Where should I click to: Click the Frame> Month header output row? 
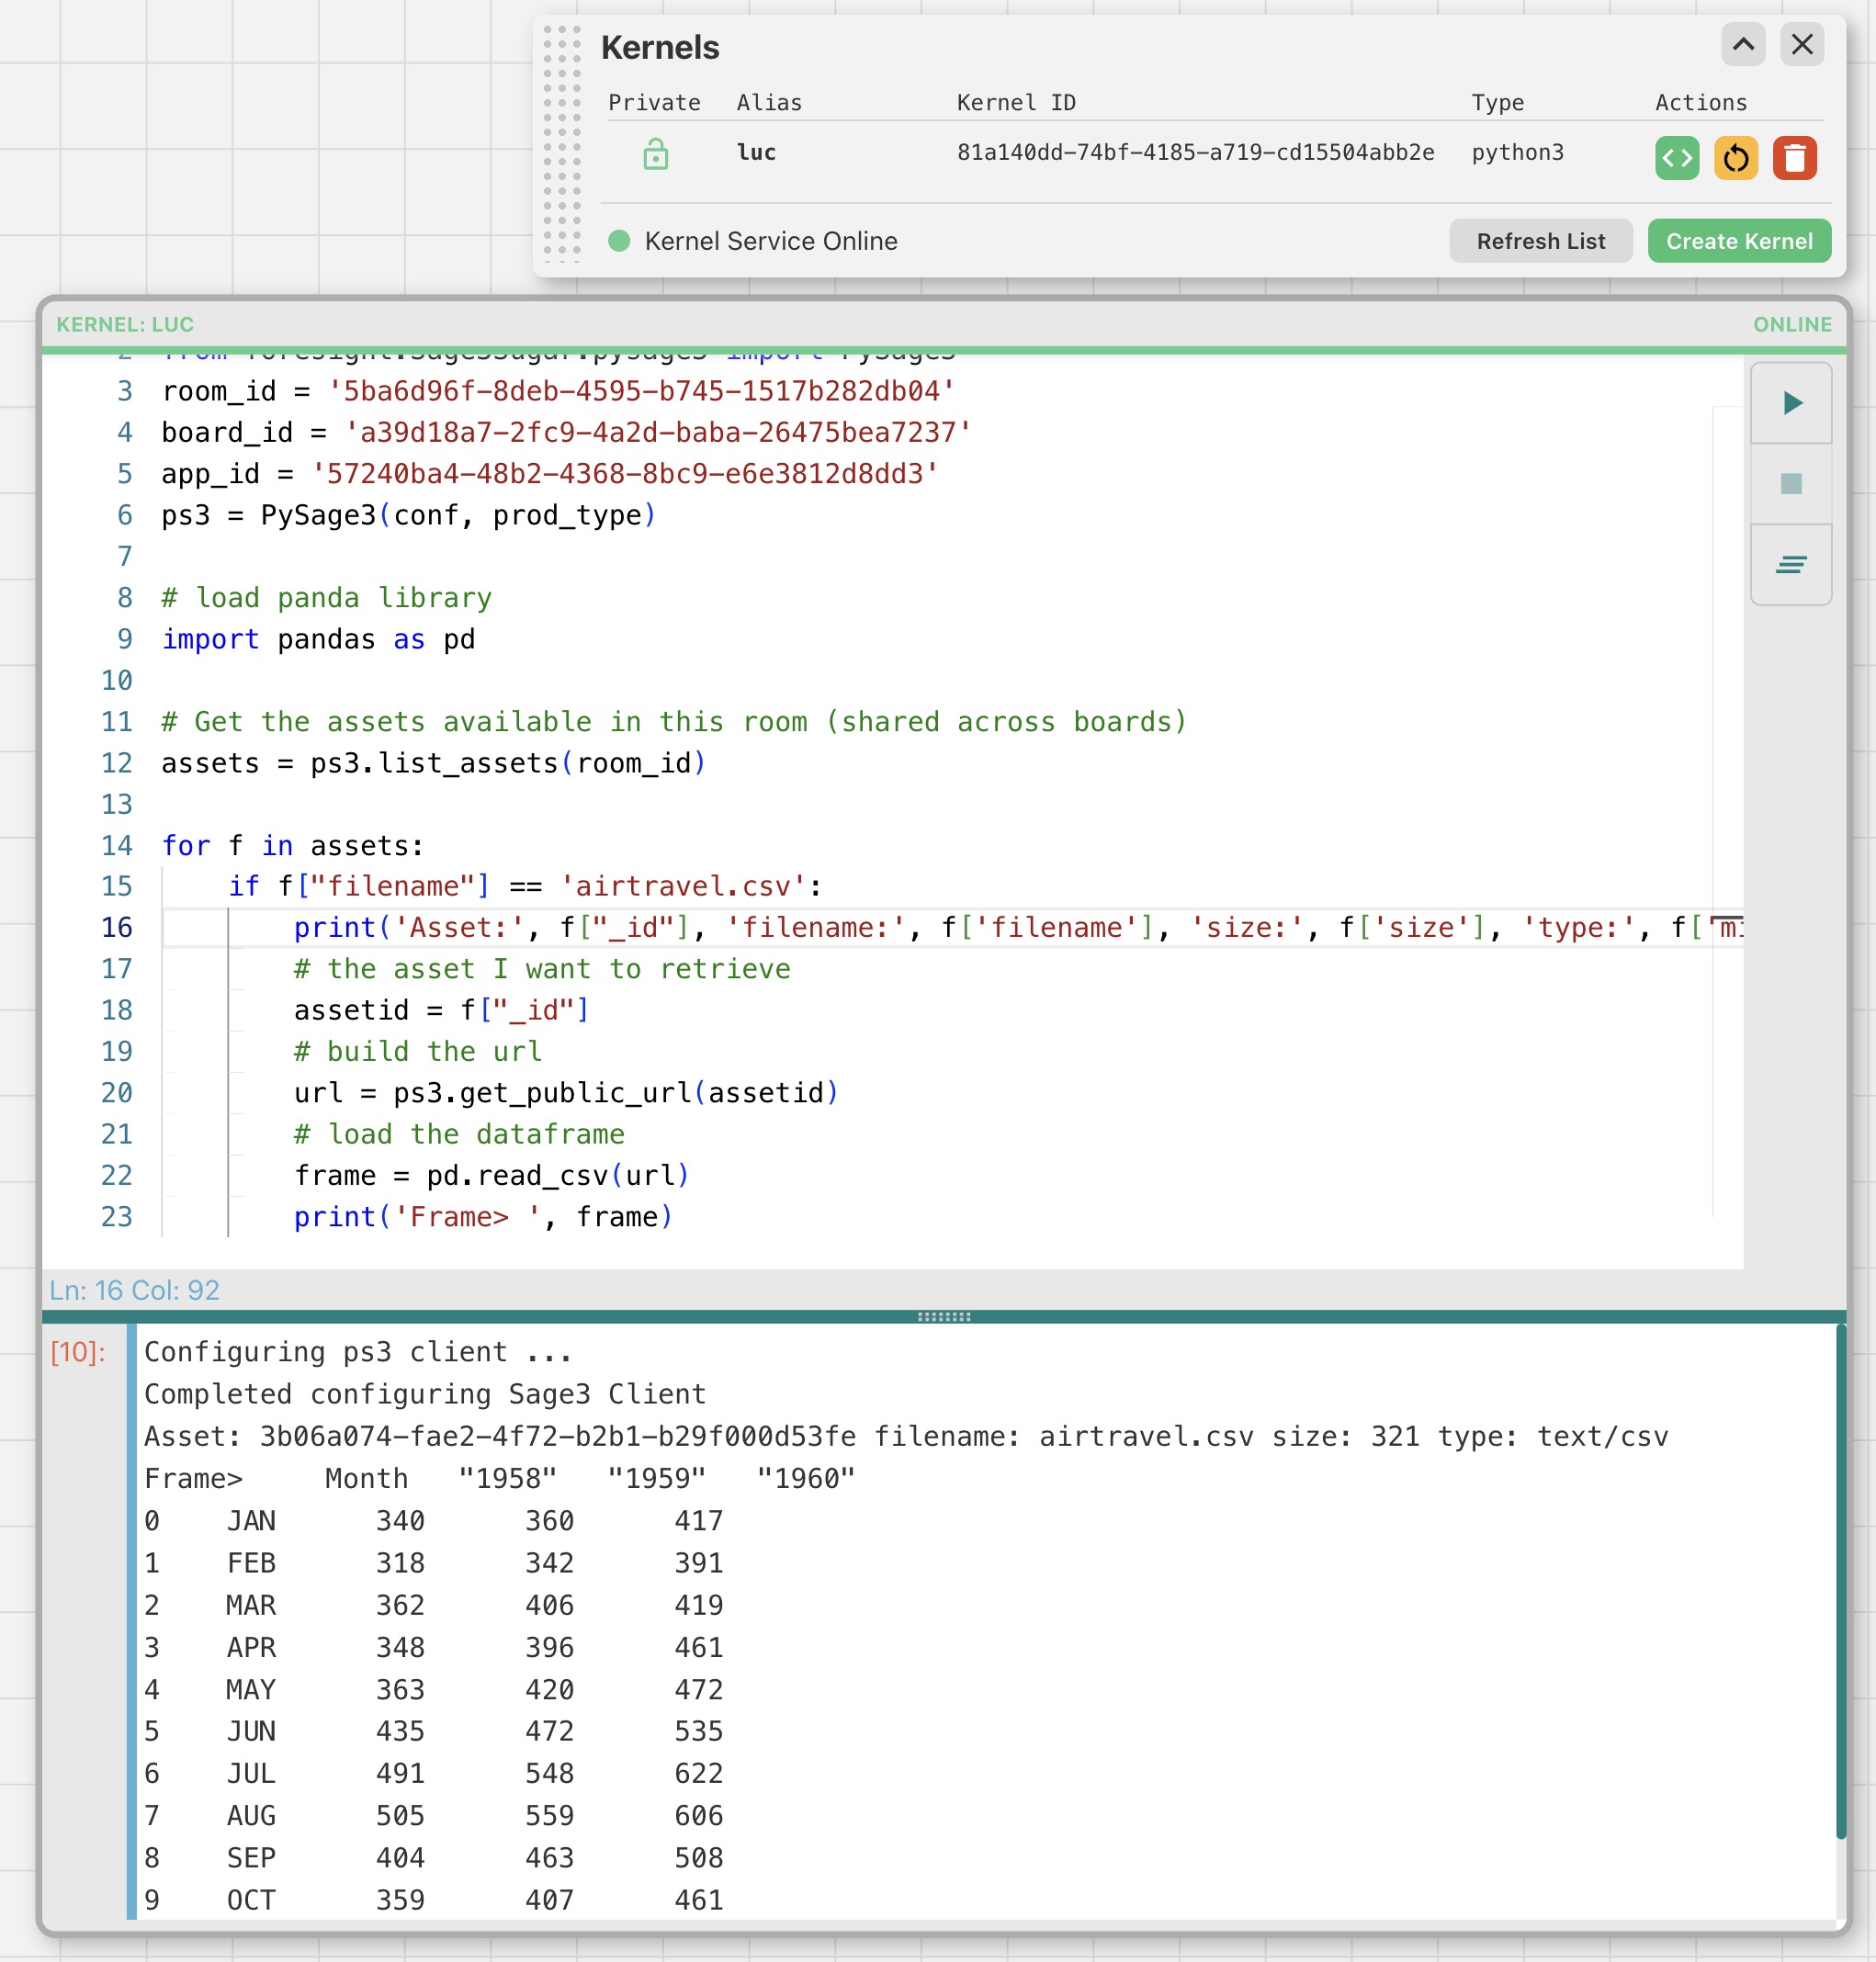click(x=499, y=1478)
